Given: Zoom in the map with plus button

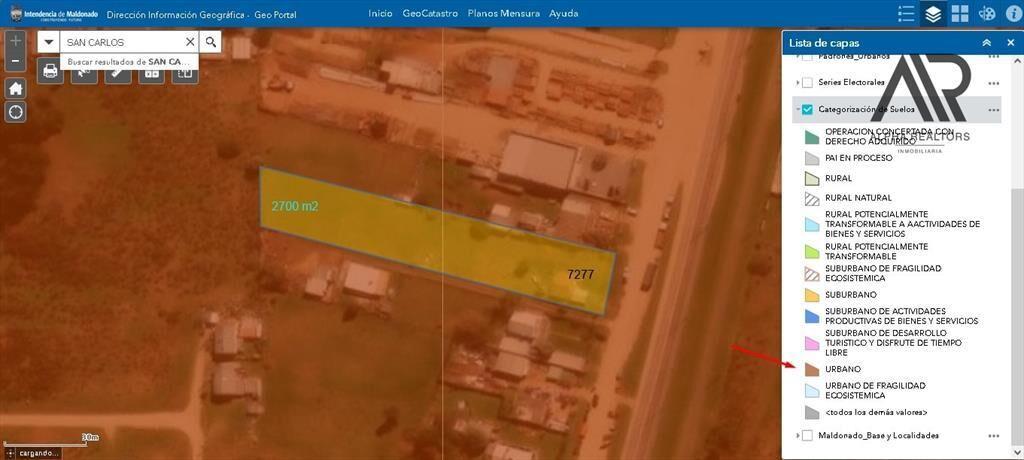Looking at the screenshot, I should (x=16, y=40).
